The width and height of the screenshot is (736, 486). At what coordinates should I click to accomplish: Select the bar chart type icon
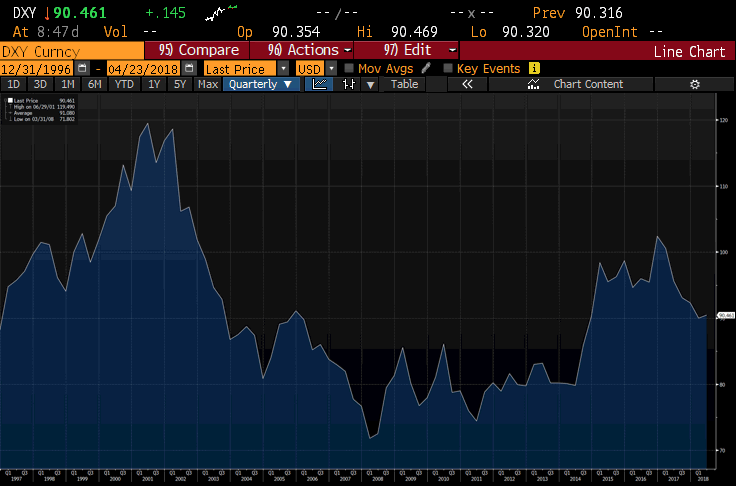click(x=348, y=84)
